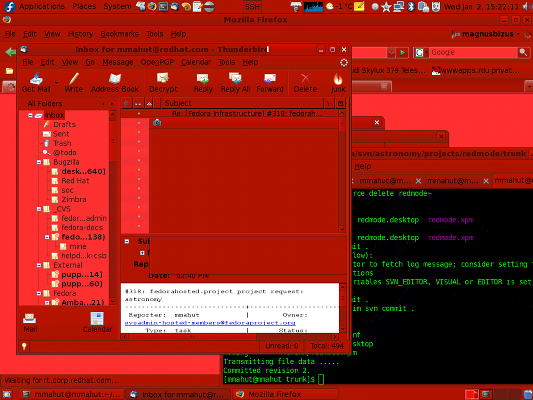The height and width of the screenshot is (400, 533).
Task: Click the Reply All toolbar icon
Action: tap(235, 79)
